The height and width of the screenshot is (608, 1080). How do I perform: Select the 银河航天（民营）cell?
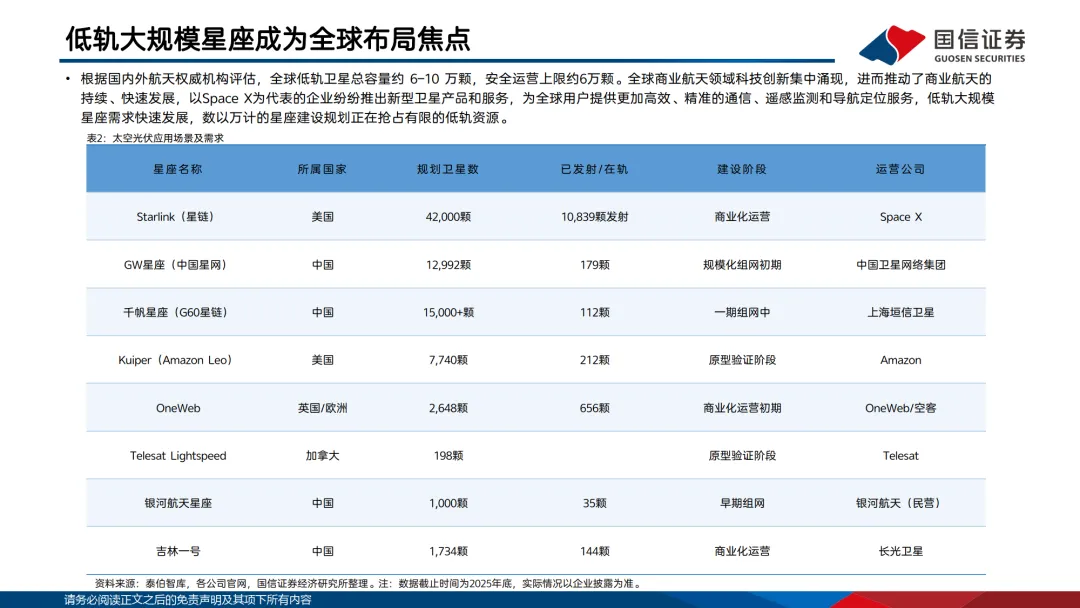[x=900, y=503]
